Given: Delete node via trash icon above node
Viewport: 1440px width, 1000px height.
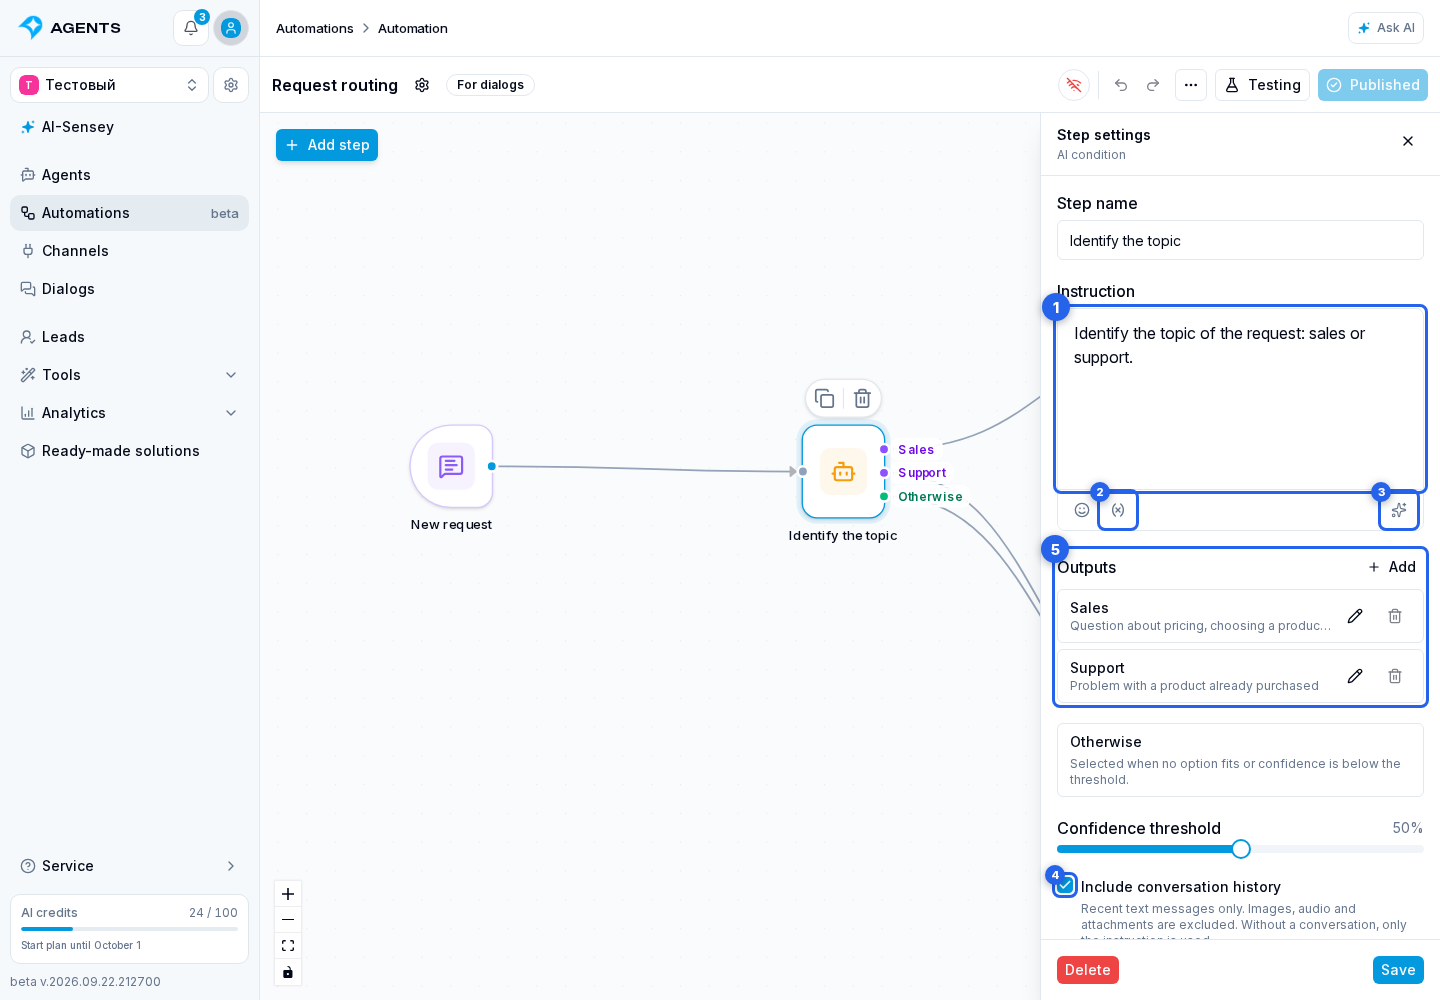Looking at the screenshot, I should pos(862,398).
